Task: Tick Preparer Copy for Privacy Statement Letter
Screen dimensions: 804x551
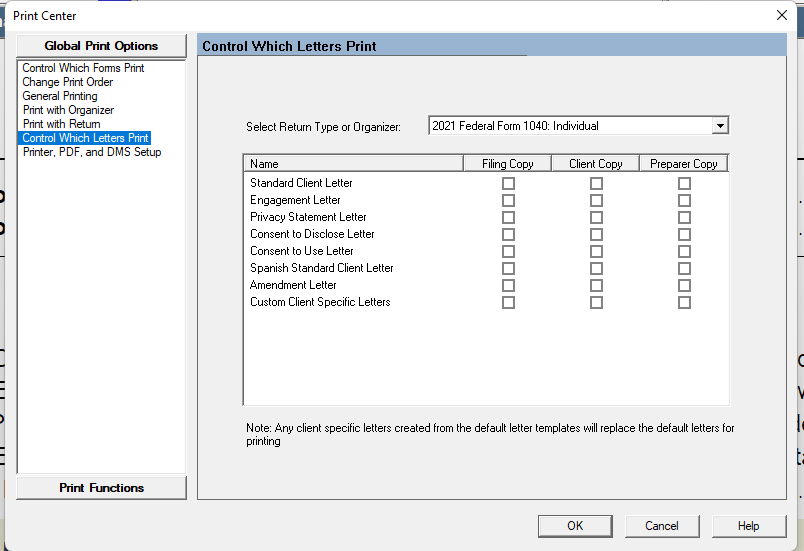Action: [x=684, y=218]
